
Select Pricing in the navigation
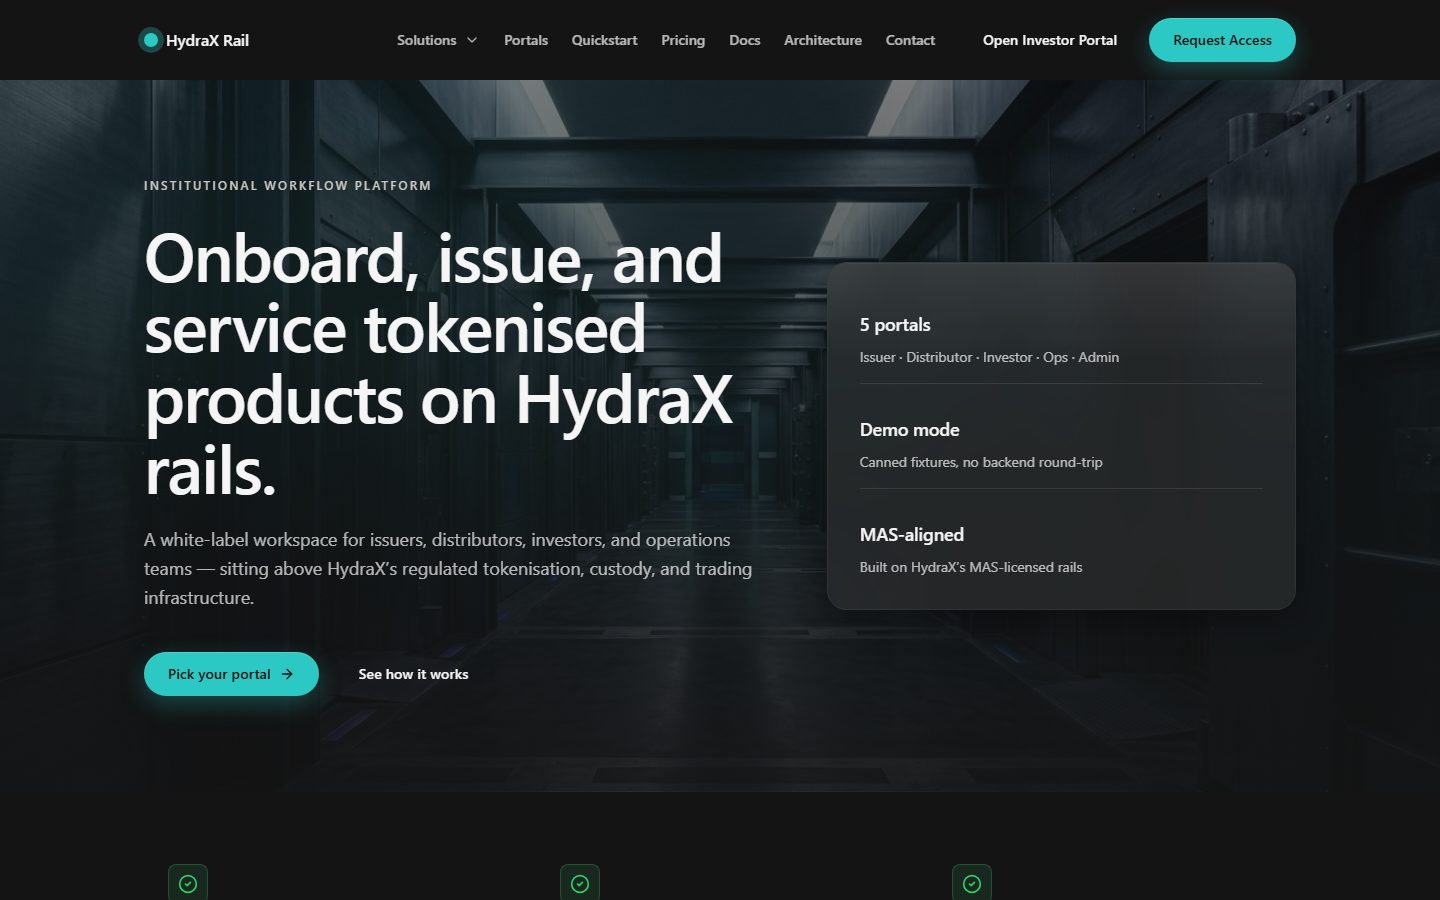[x=683, y=40]
